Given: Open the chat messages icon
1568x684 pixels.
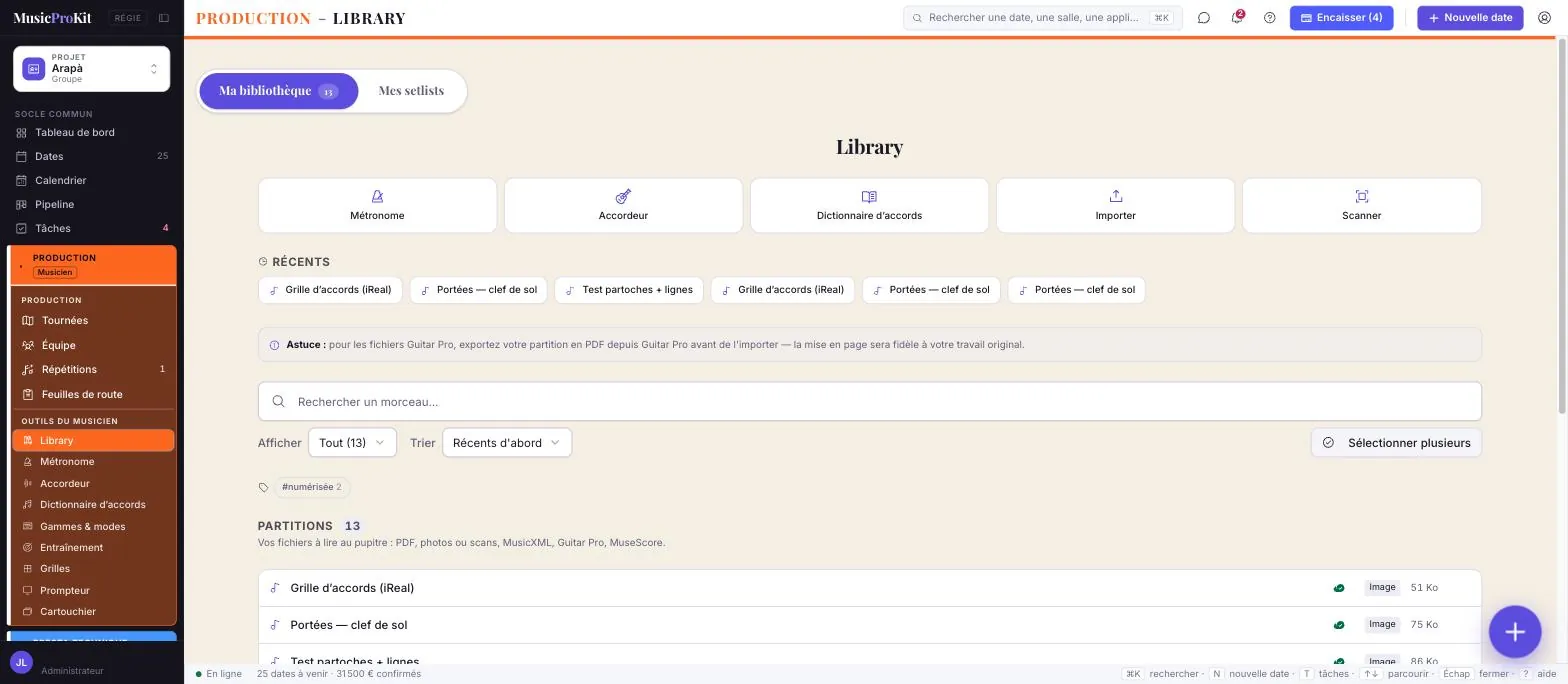Looking at the screenshot, I should (1204, 18).
